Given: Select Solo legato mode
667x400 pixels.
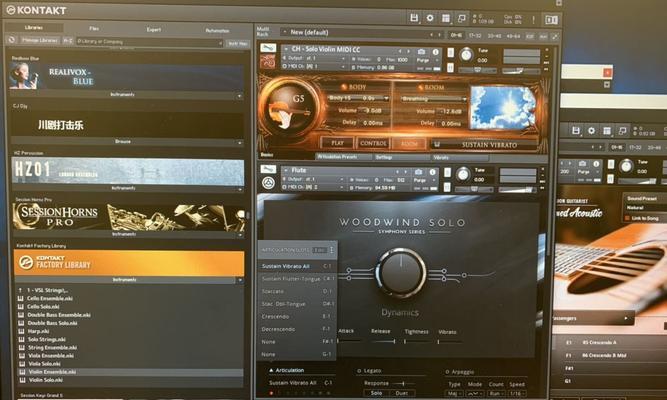Looking at the screenshot, I should coord(376,393).
